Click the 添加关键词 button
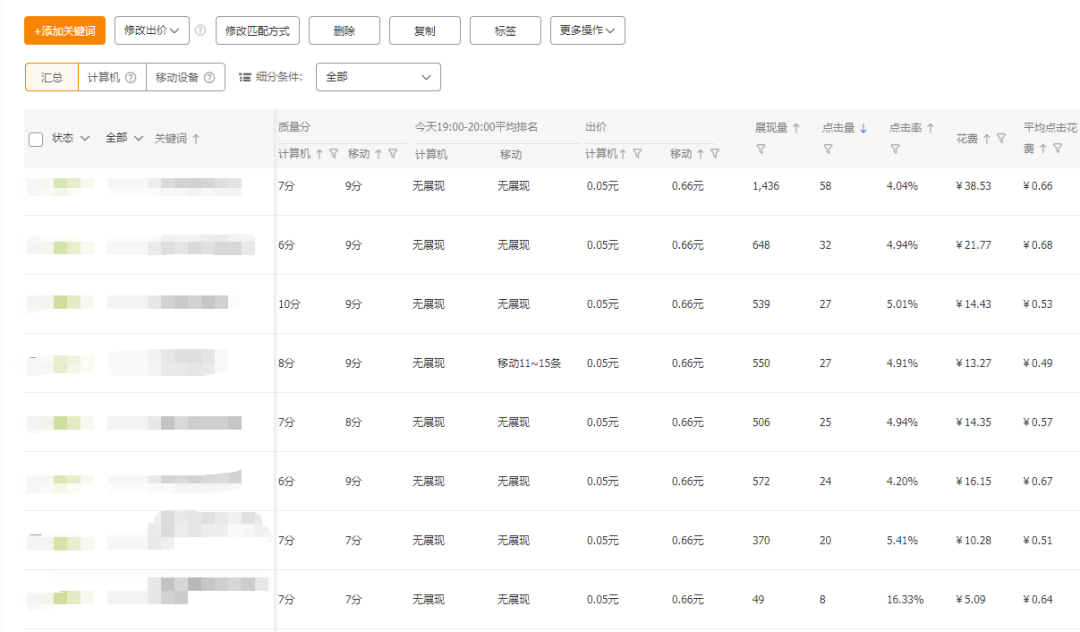This screenshot has width=1080, height=632. pyautogui.click(x=65, y=31)
